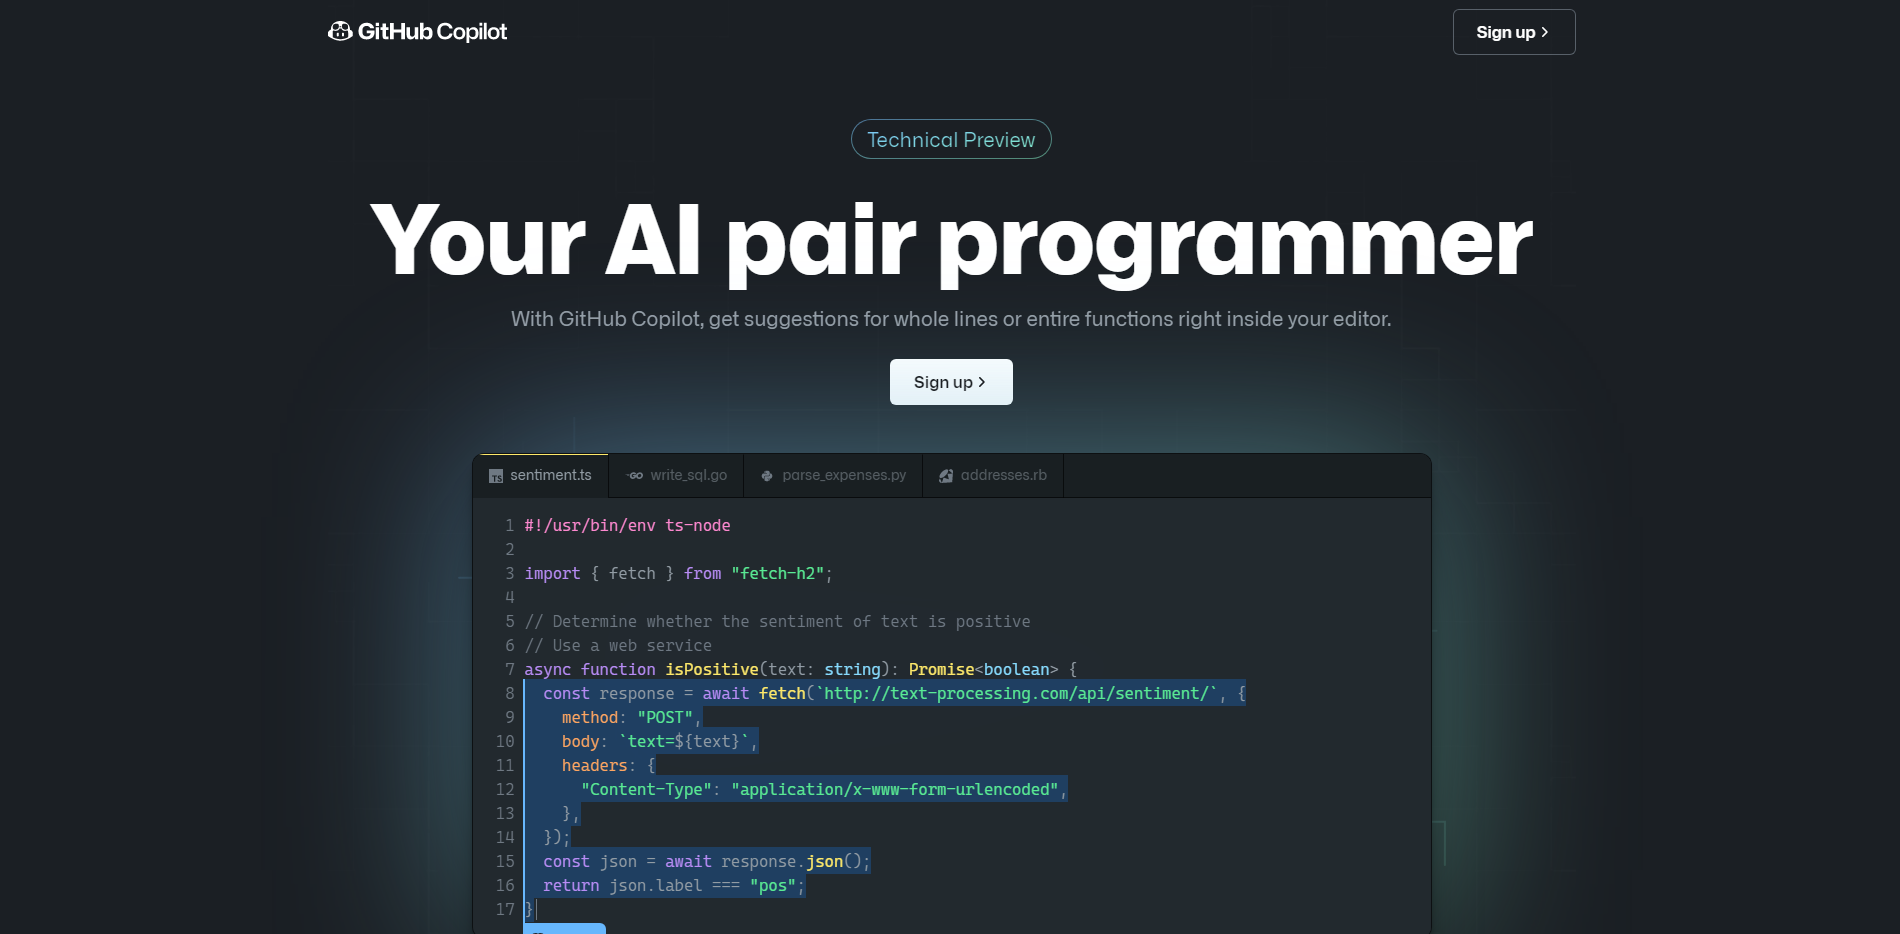Click the Sign up button in header
The image size is (1900, 934).
point(1514,32)
